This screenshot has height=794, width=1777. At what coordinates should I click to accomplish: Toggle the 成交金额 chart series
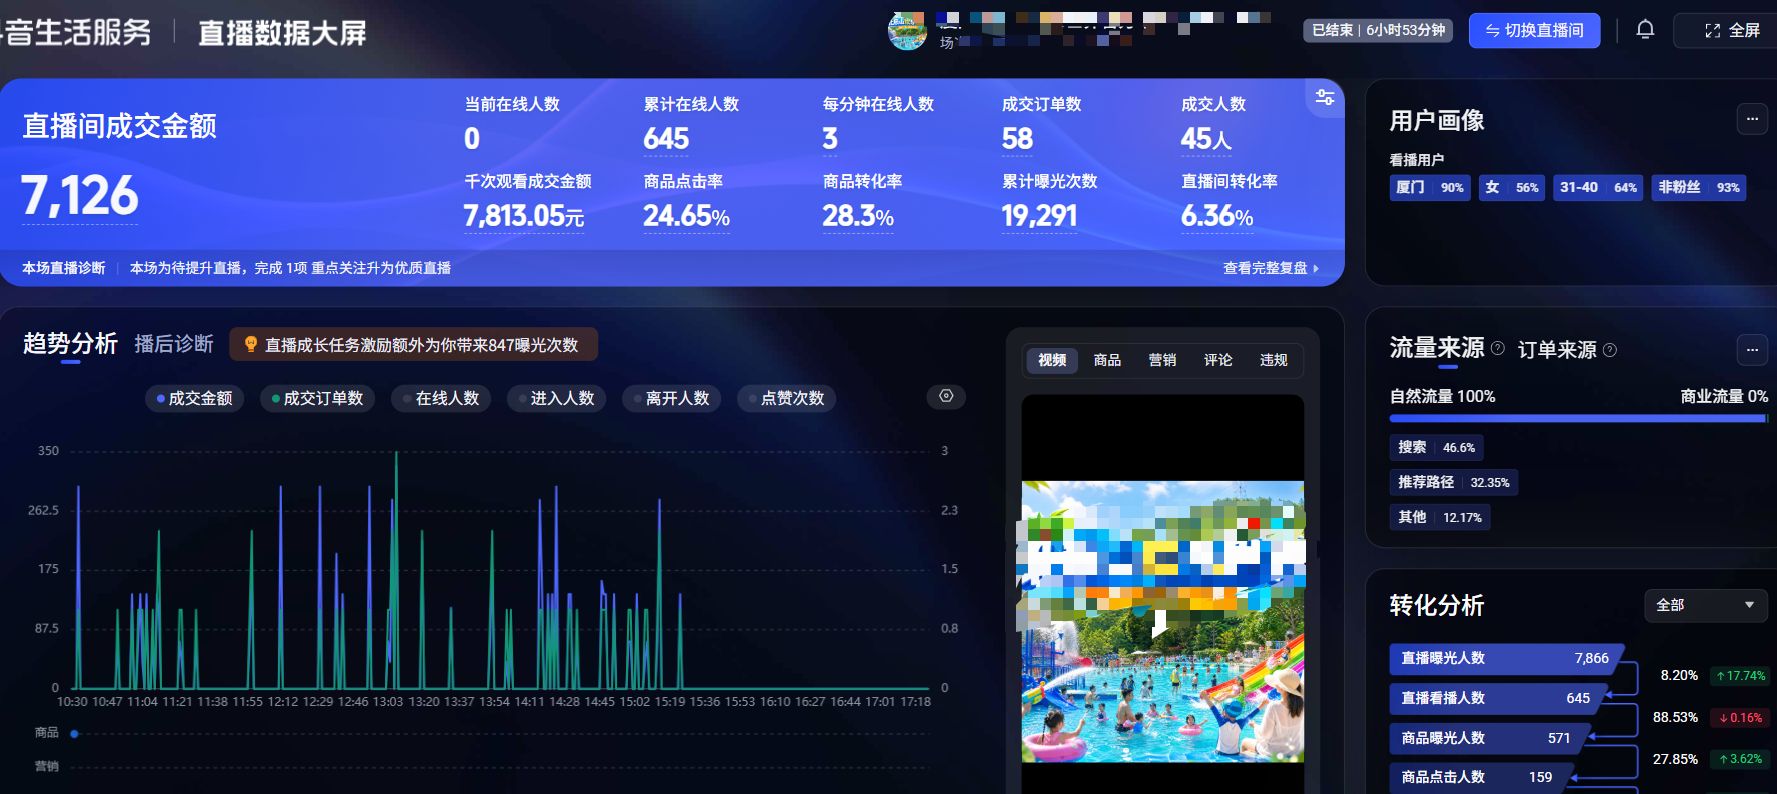[195, 398]
